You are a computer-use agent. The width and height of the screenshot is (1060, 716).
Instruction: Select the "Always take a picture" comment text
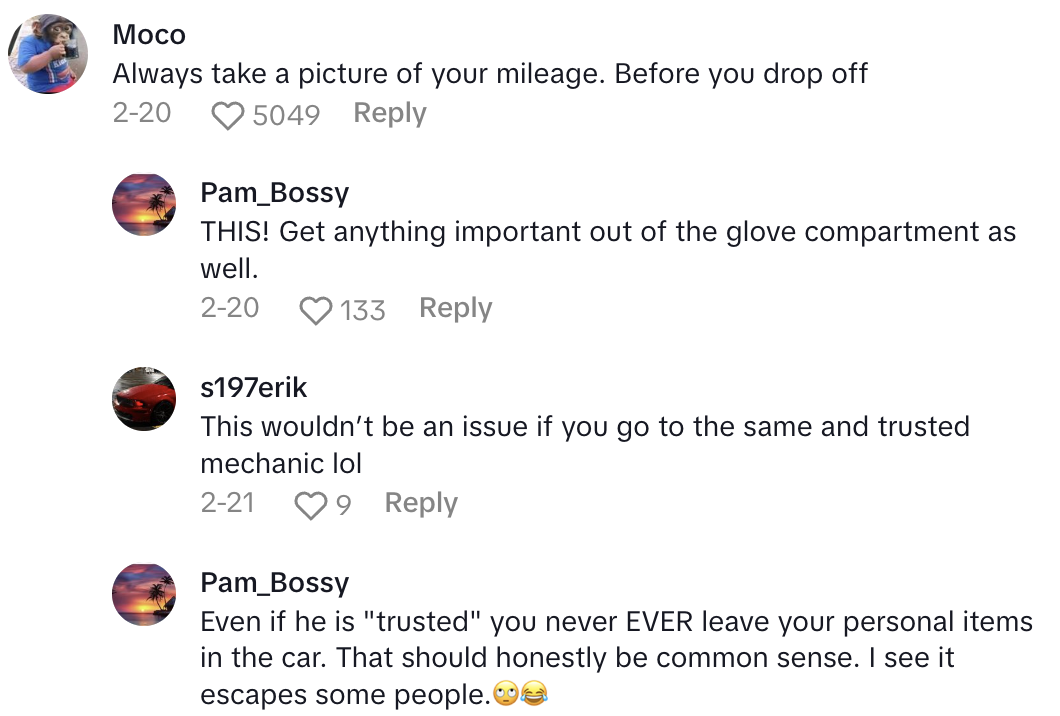(490, 74)
